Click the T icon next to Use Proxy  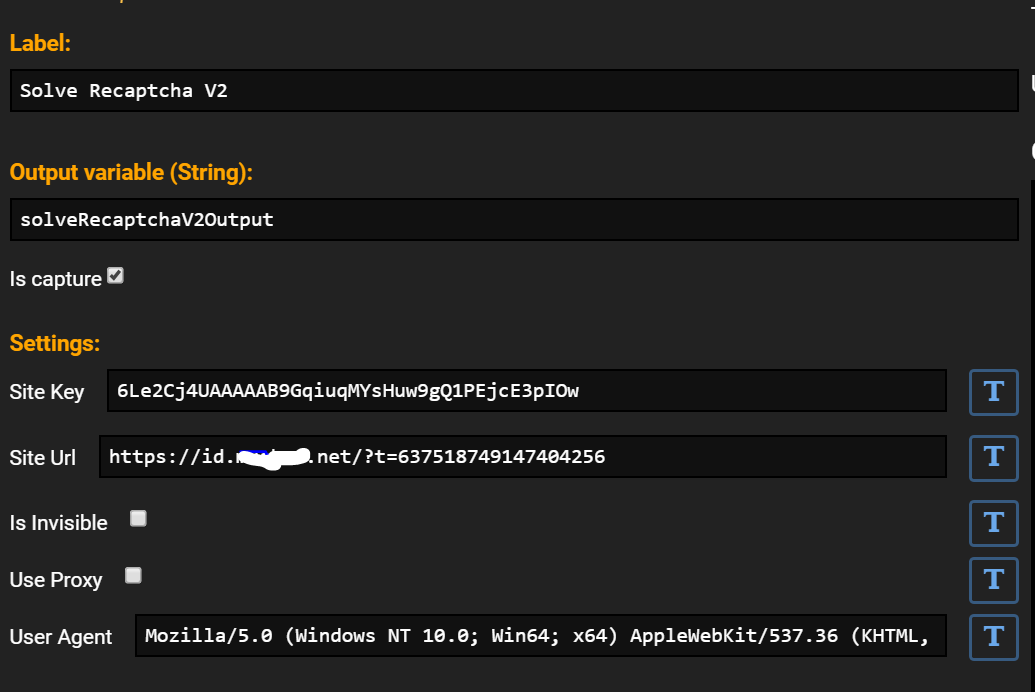click(993, 580)
